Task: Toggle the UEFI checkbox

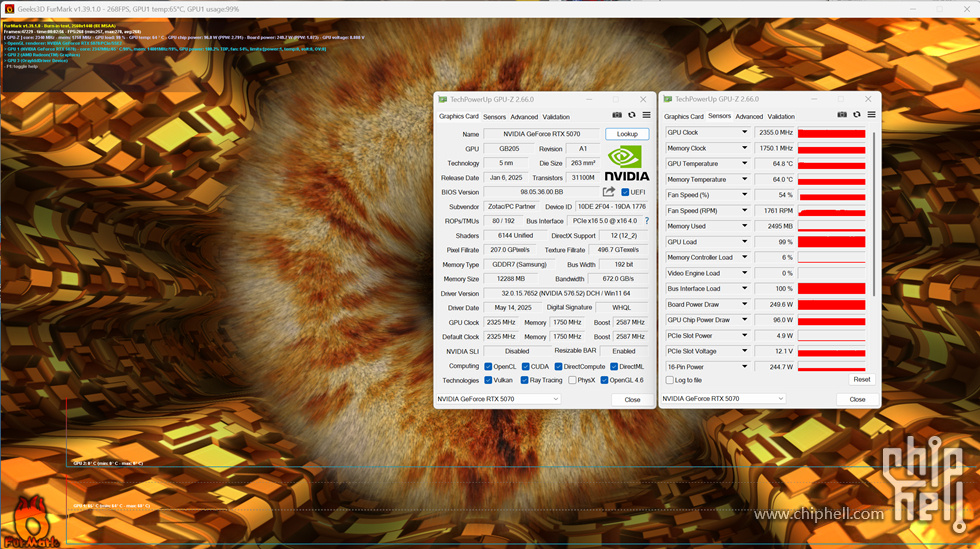Action: click(625, 192)
